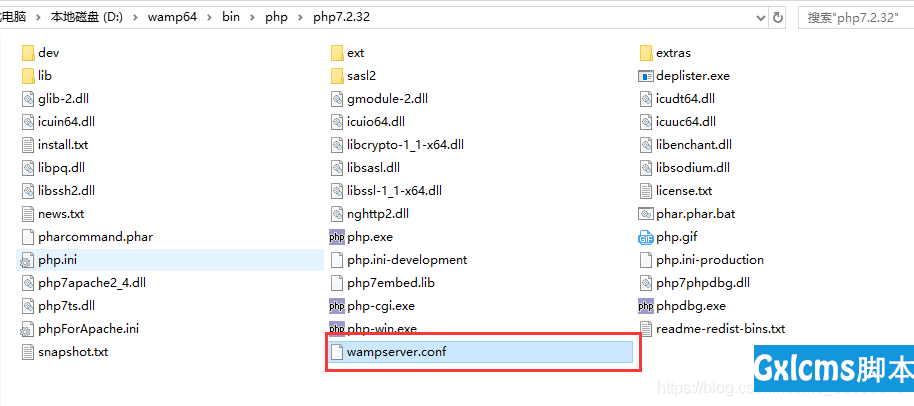Select the file name icuuc64.dll
The image size is (914, 406).
(x=686, y=122)
